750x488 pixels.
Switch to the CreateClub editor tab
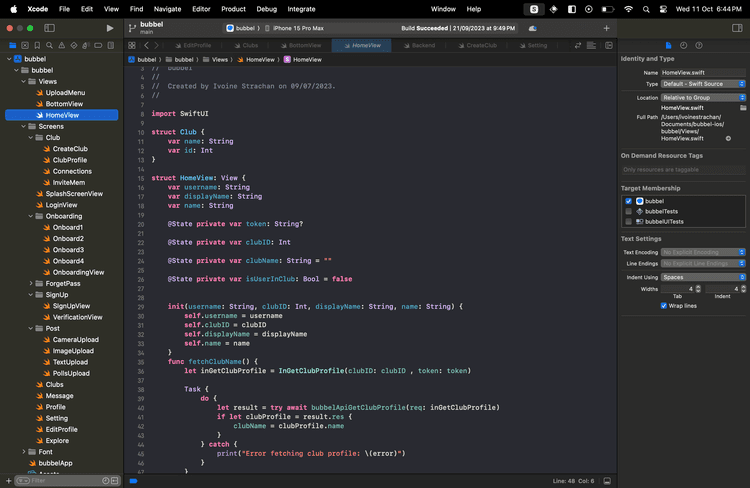477,45
